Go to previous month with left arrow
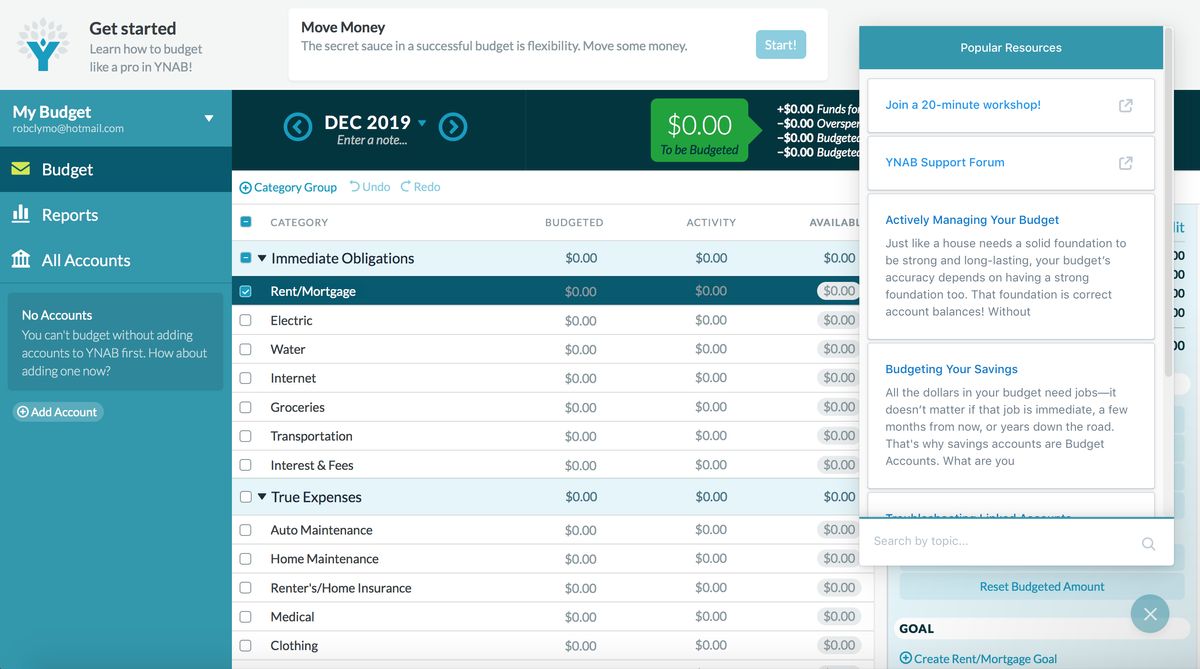The height and width of the screenshot is (669, 1200). pos(297,127)
